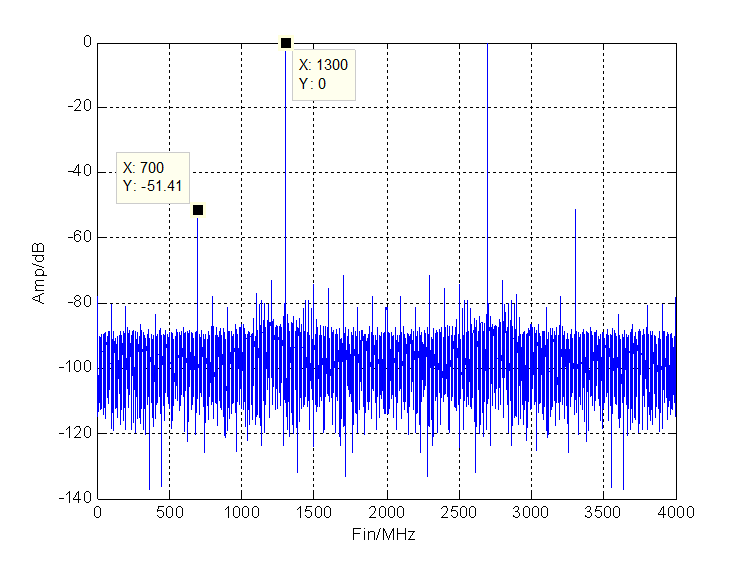Click the x-axis tick label 500
Viewport: 748px width, 561px height.
(x=170, y=512)
